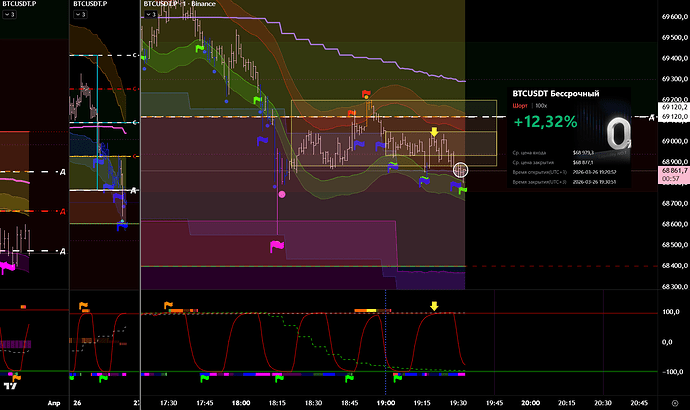Select the pink flag at the price low
Screen dimensions: 690x410
(277, 243)
